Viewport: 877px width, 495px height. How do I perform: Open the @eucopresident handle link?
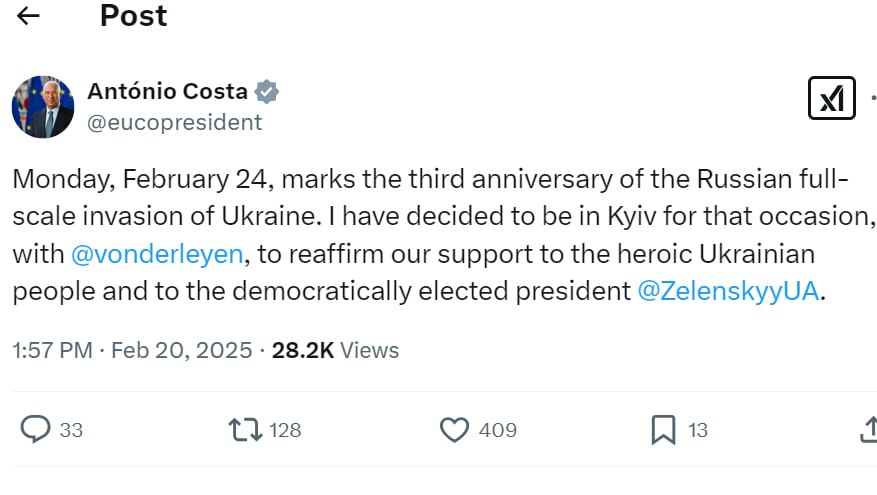pyautogui.click(x=175, y=122)
